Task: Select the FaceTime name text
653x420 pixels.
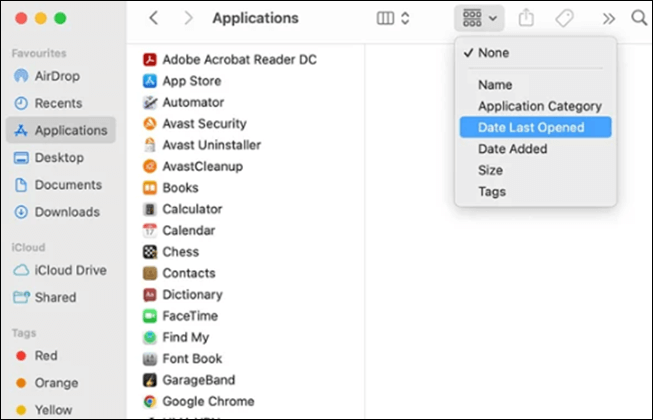Action: [x=190, y=316]
